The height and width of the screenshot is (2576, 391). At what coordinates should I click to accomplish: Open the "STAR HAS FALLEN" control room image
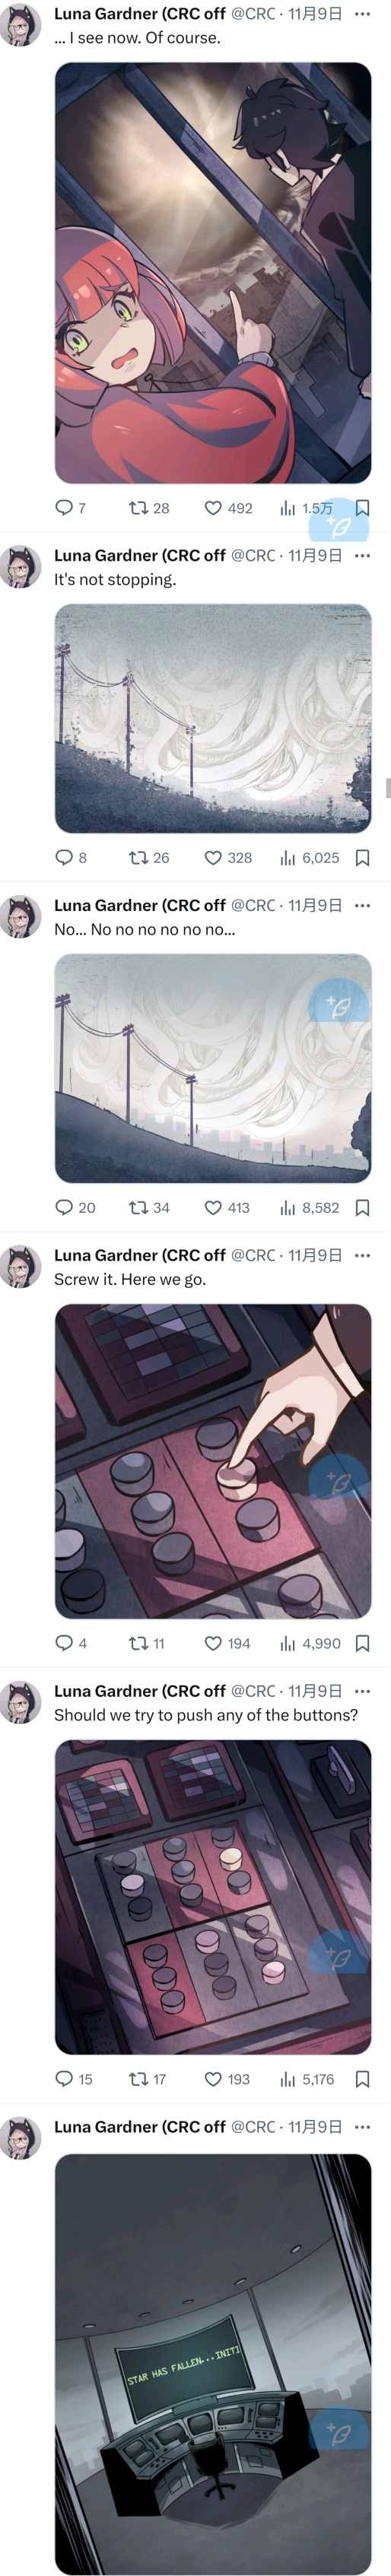coord(213,2364)
